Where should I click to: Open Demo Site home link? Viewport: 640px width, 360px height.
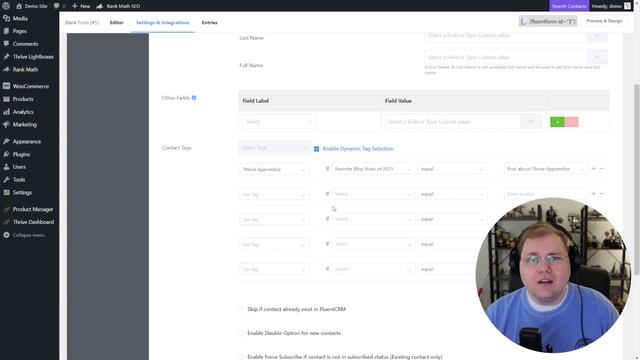pos(31,6)
